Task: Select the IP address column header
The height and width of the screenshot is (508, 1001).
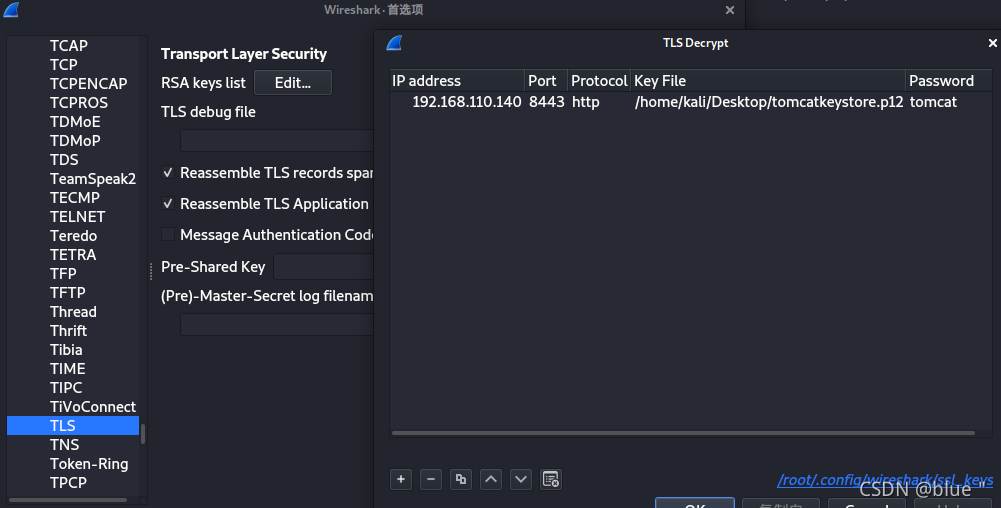Action: pyautogui.click(x=457, y=81)
